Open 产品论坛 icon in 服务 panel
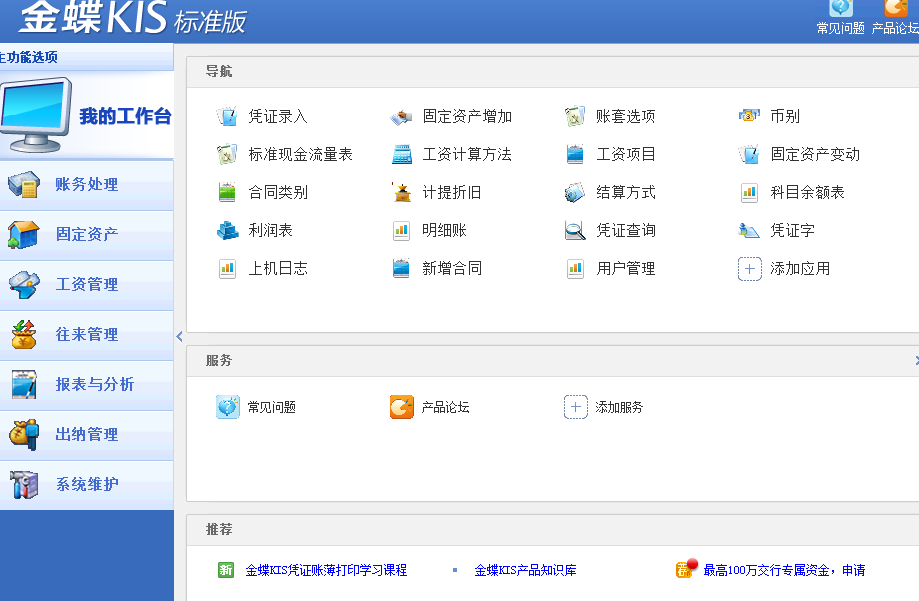919x601 pixels. [x=401, y=407]
